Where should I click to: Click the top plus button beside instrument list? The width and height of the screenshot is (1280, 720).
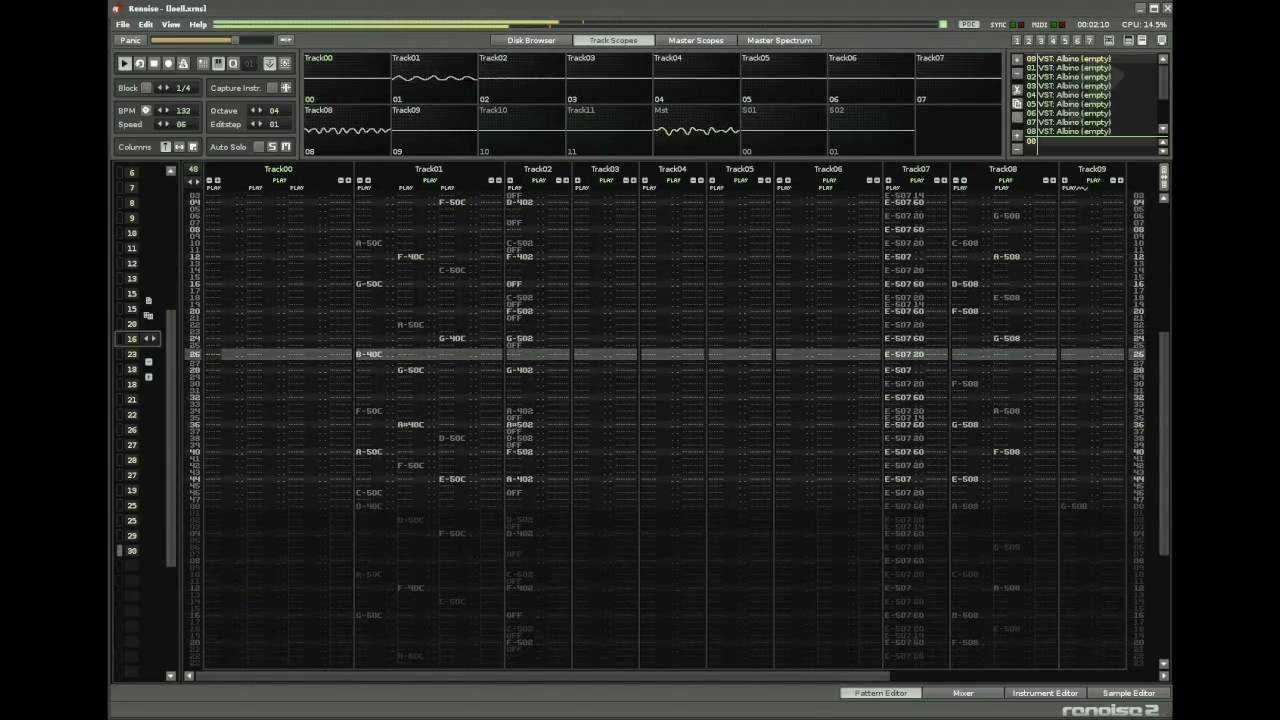click(1017, 59)
